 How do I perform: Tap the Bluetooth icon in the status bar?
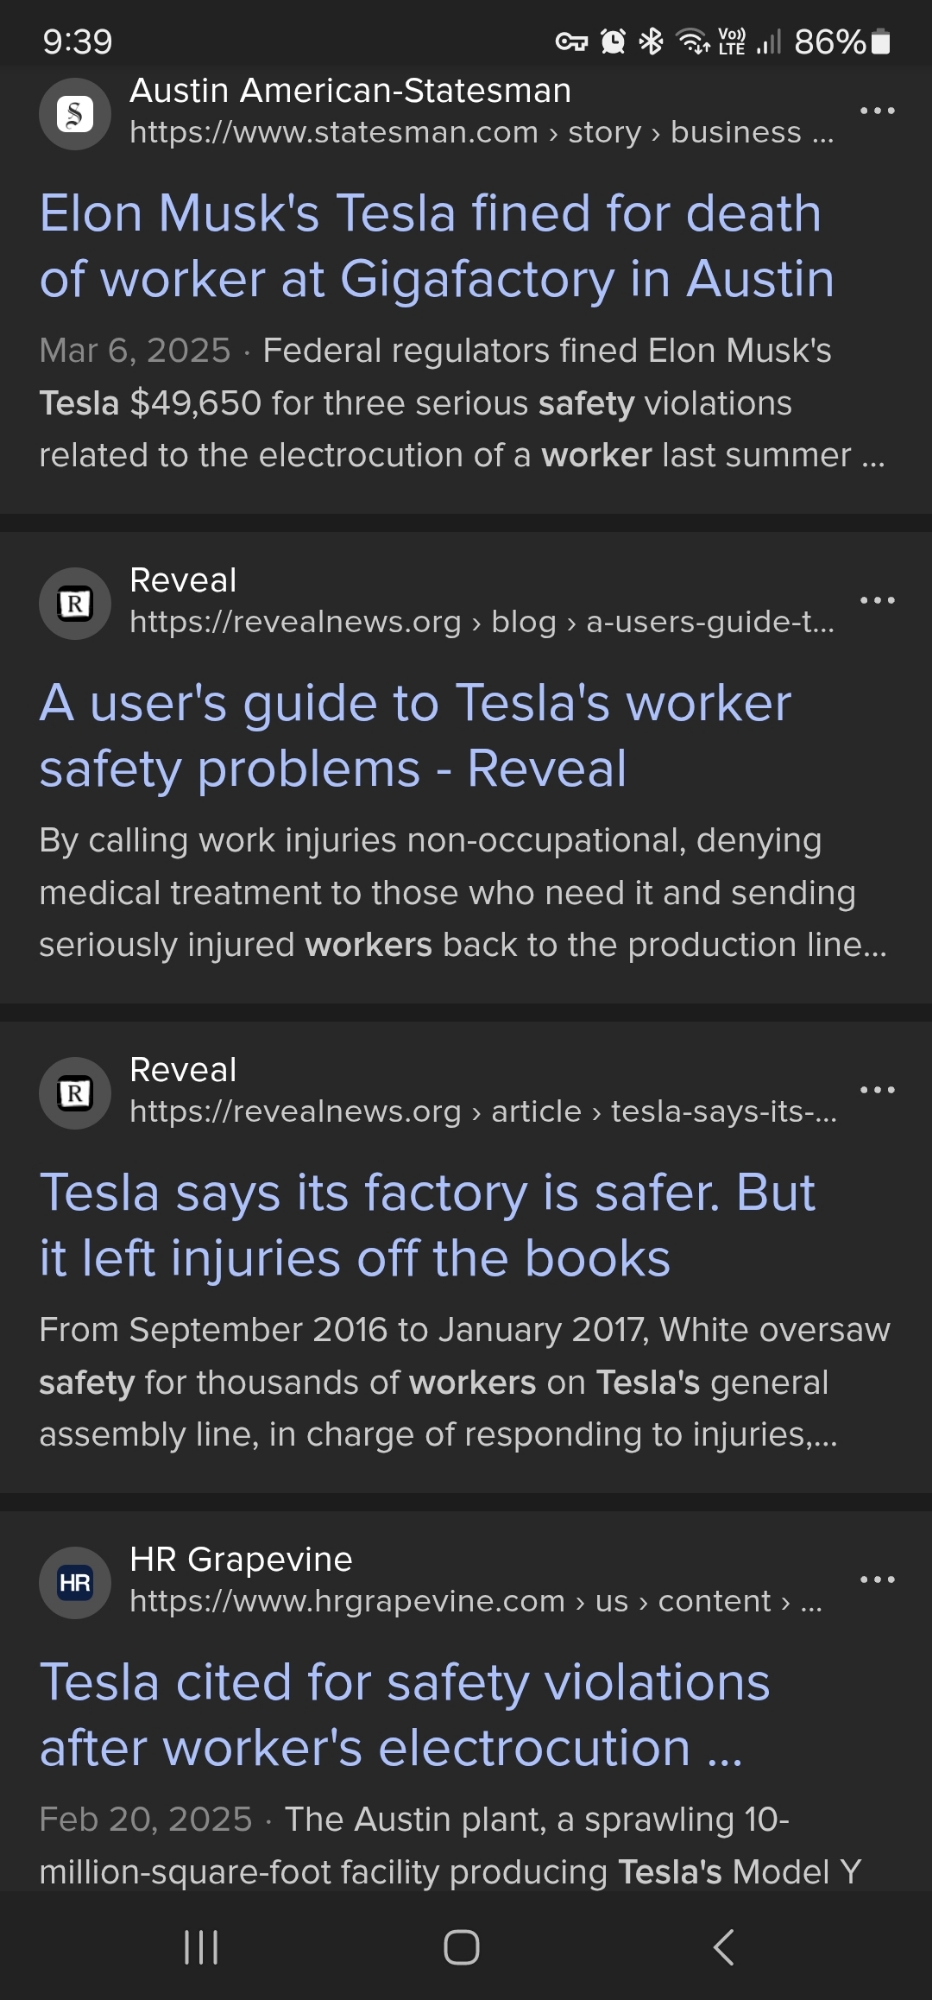[x=651, y=42]
